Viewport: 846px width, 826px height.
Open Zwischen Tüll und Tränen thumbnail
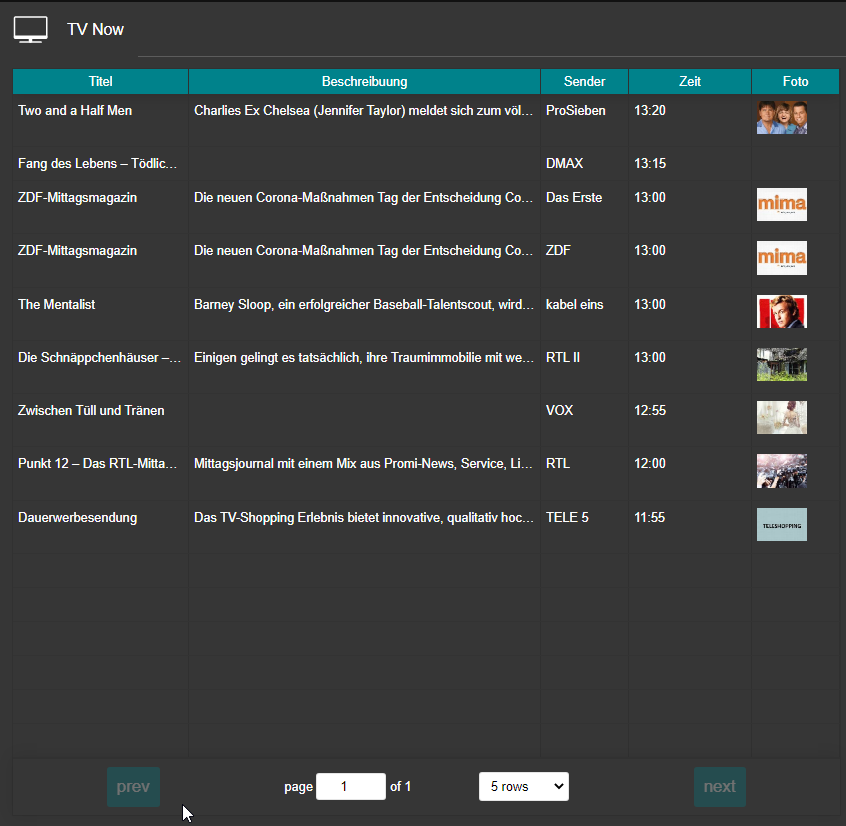pyautogui.click(x=782, y=418)
